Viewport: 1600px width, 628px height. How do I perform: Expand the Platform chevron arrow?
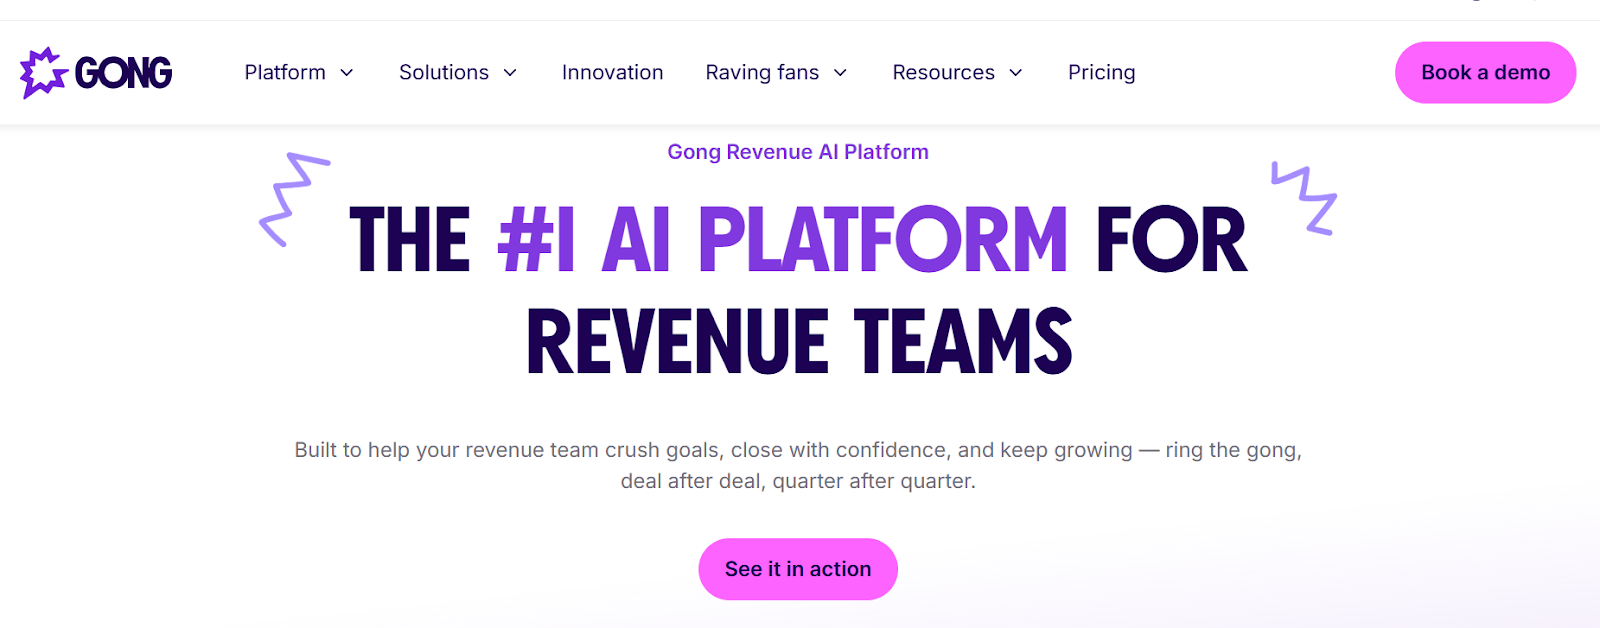[x=347, y=73]
